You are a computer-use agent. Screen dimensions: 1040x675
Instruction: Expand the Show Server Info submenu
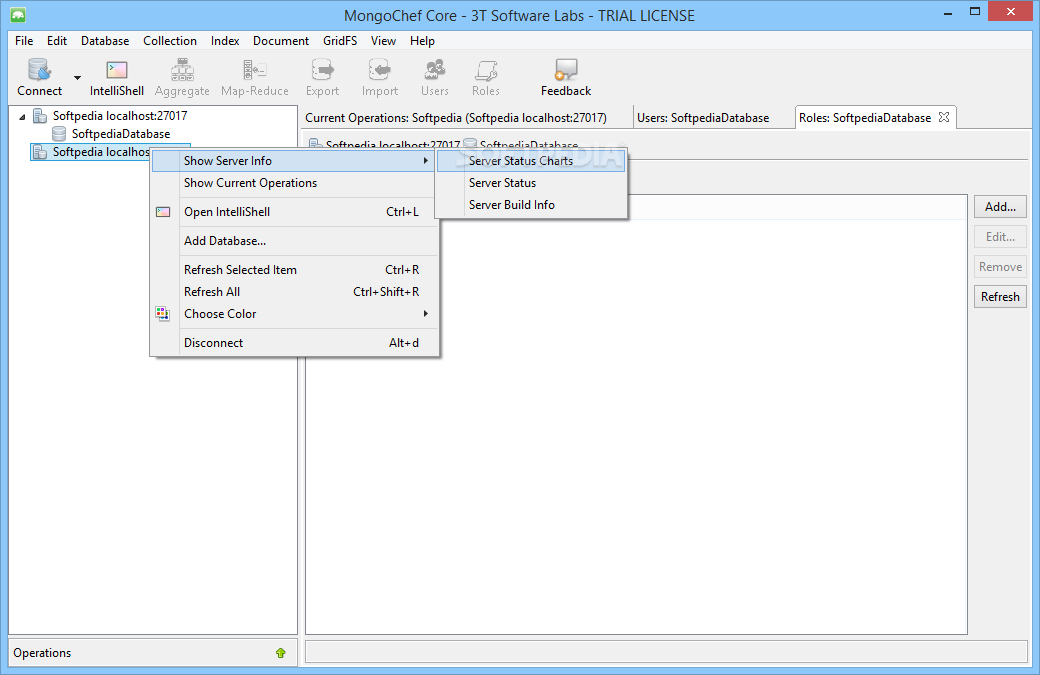(x=293, y=161)
